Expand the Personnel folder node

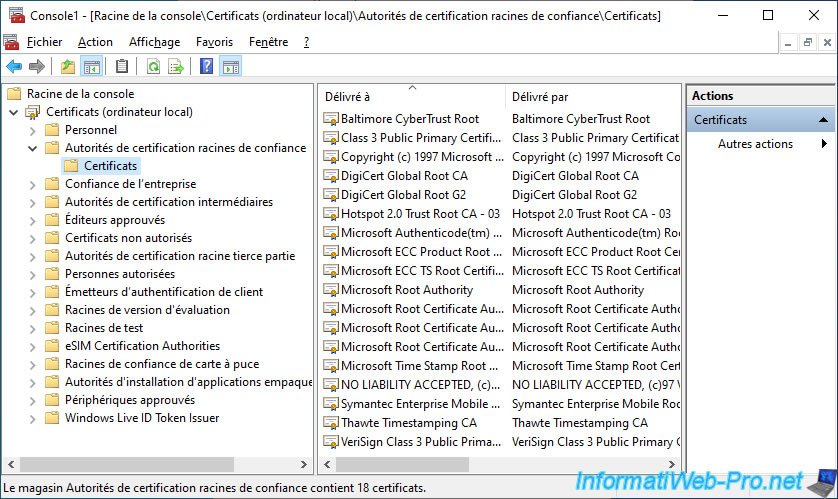(32, 130)
